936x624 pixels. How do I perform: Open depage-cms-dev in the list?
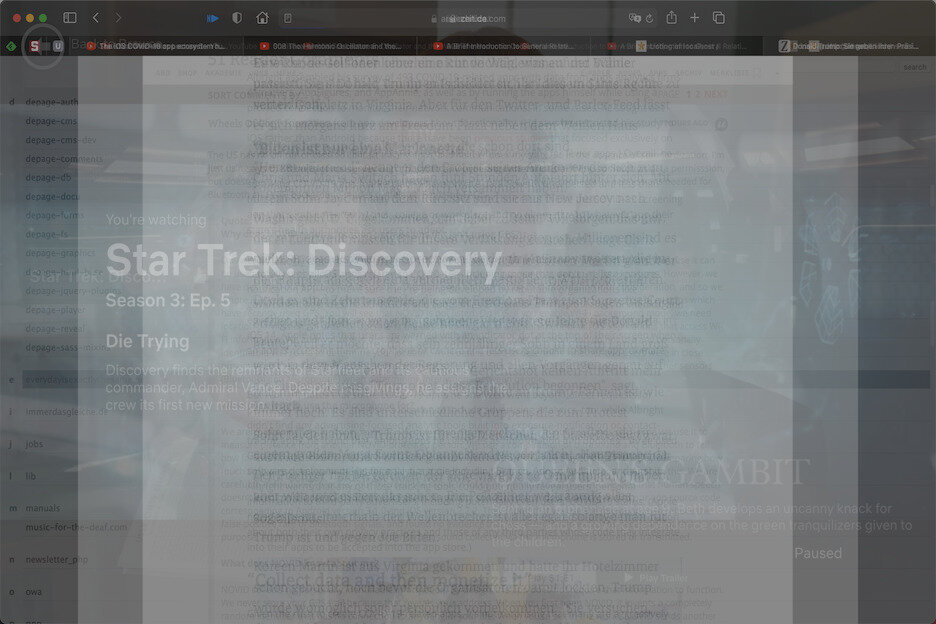point(61,140)
